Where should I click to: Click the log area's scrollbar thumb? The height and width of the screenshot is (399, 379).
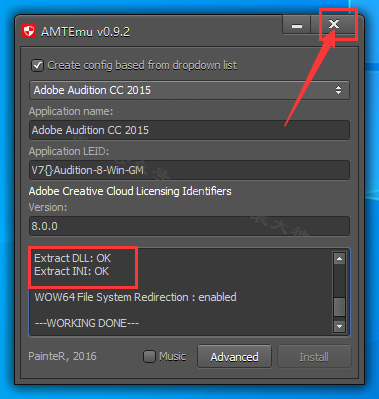point(339,306)
